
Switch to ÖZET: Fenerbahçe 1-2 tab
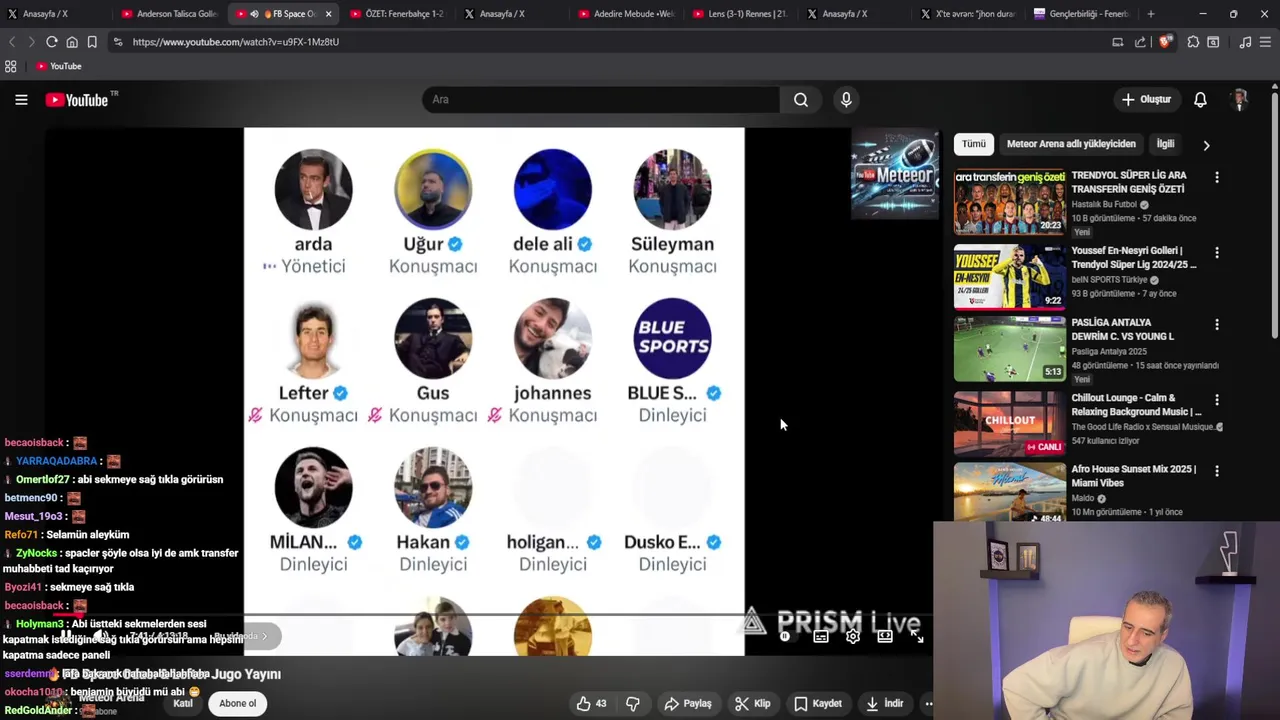tap(398, 14)
